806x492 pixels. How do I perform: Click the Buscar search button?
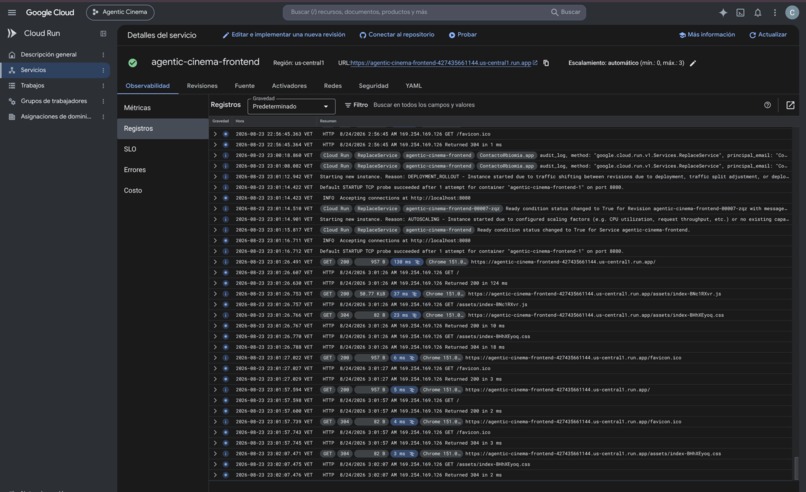pos(565,12)
